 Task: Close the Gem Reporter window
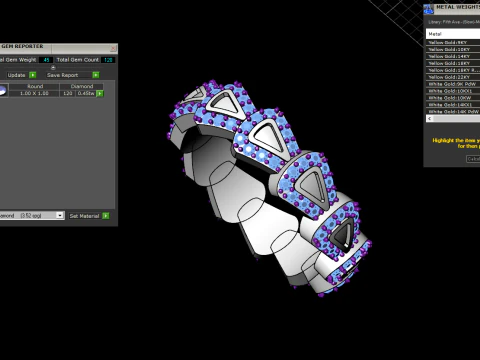113,49
